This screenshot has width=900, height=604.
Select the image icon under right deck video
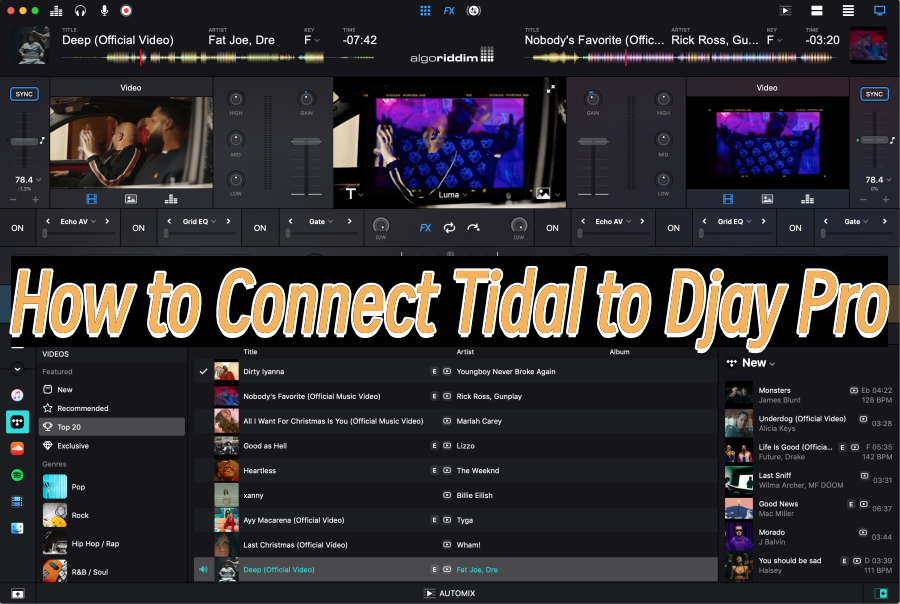[767, 199]
